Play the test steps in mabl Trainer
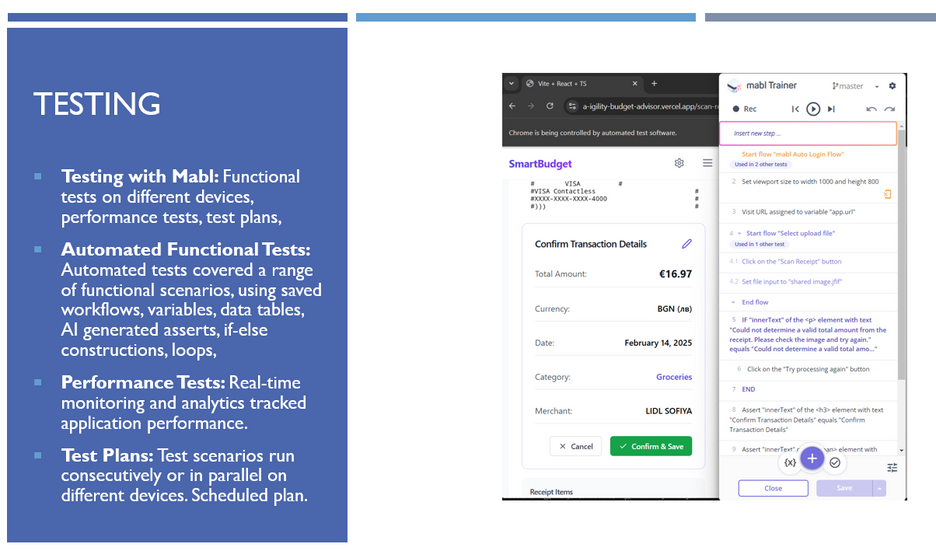Viewport: 936px width, 550px height. click(812, 109)
